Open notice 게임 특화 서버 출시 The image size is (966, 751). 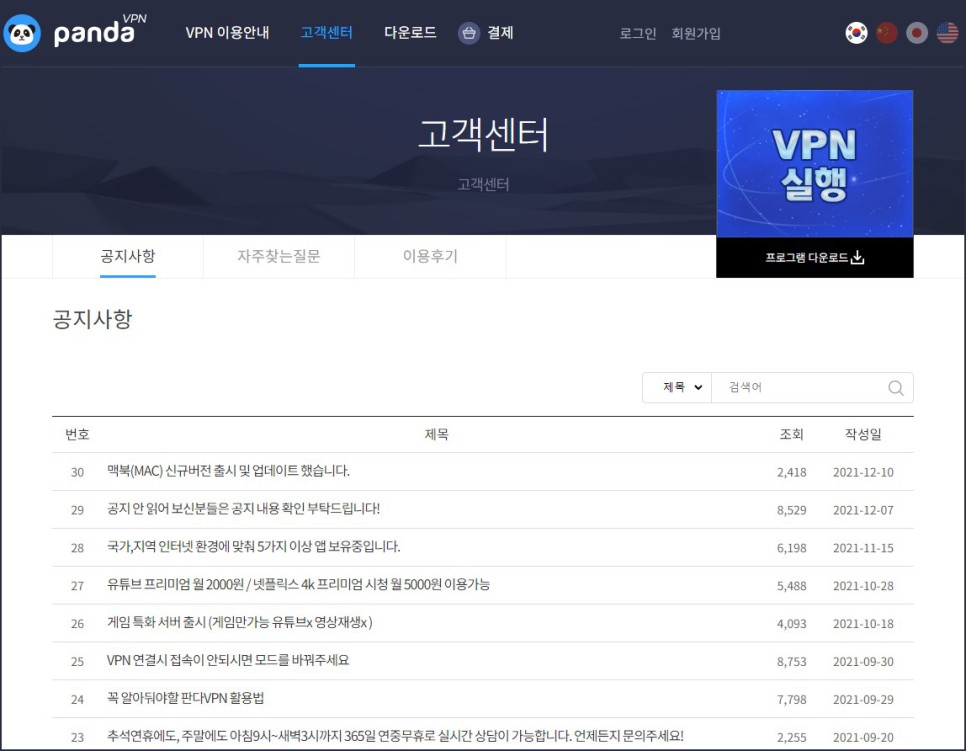coord(240,623)
